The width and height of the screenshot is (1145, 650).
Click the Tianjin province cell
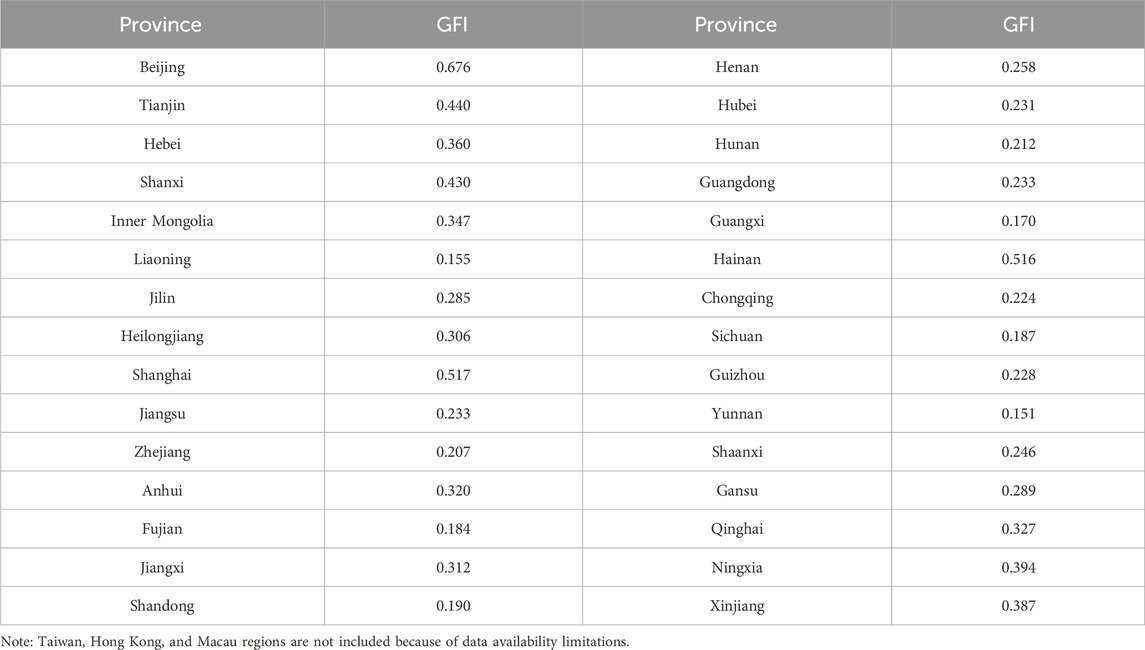(x=162, y=106)
